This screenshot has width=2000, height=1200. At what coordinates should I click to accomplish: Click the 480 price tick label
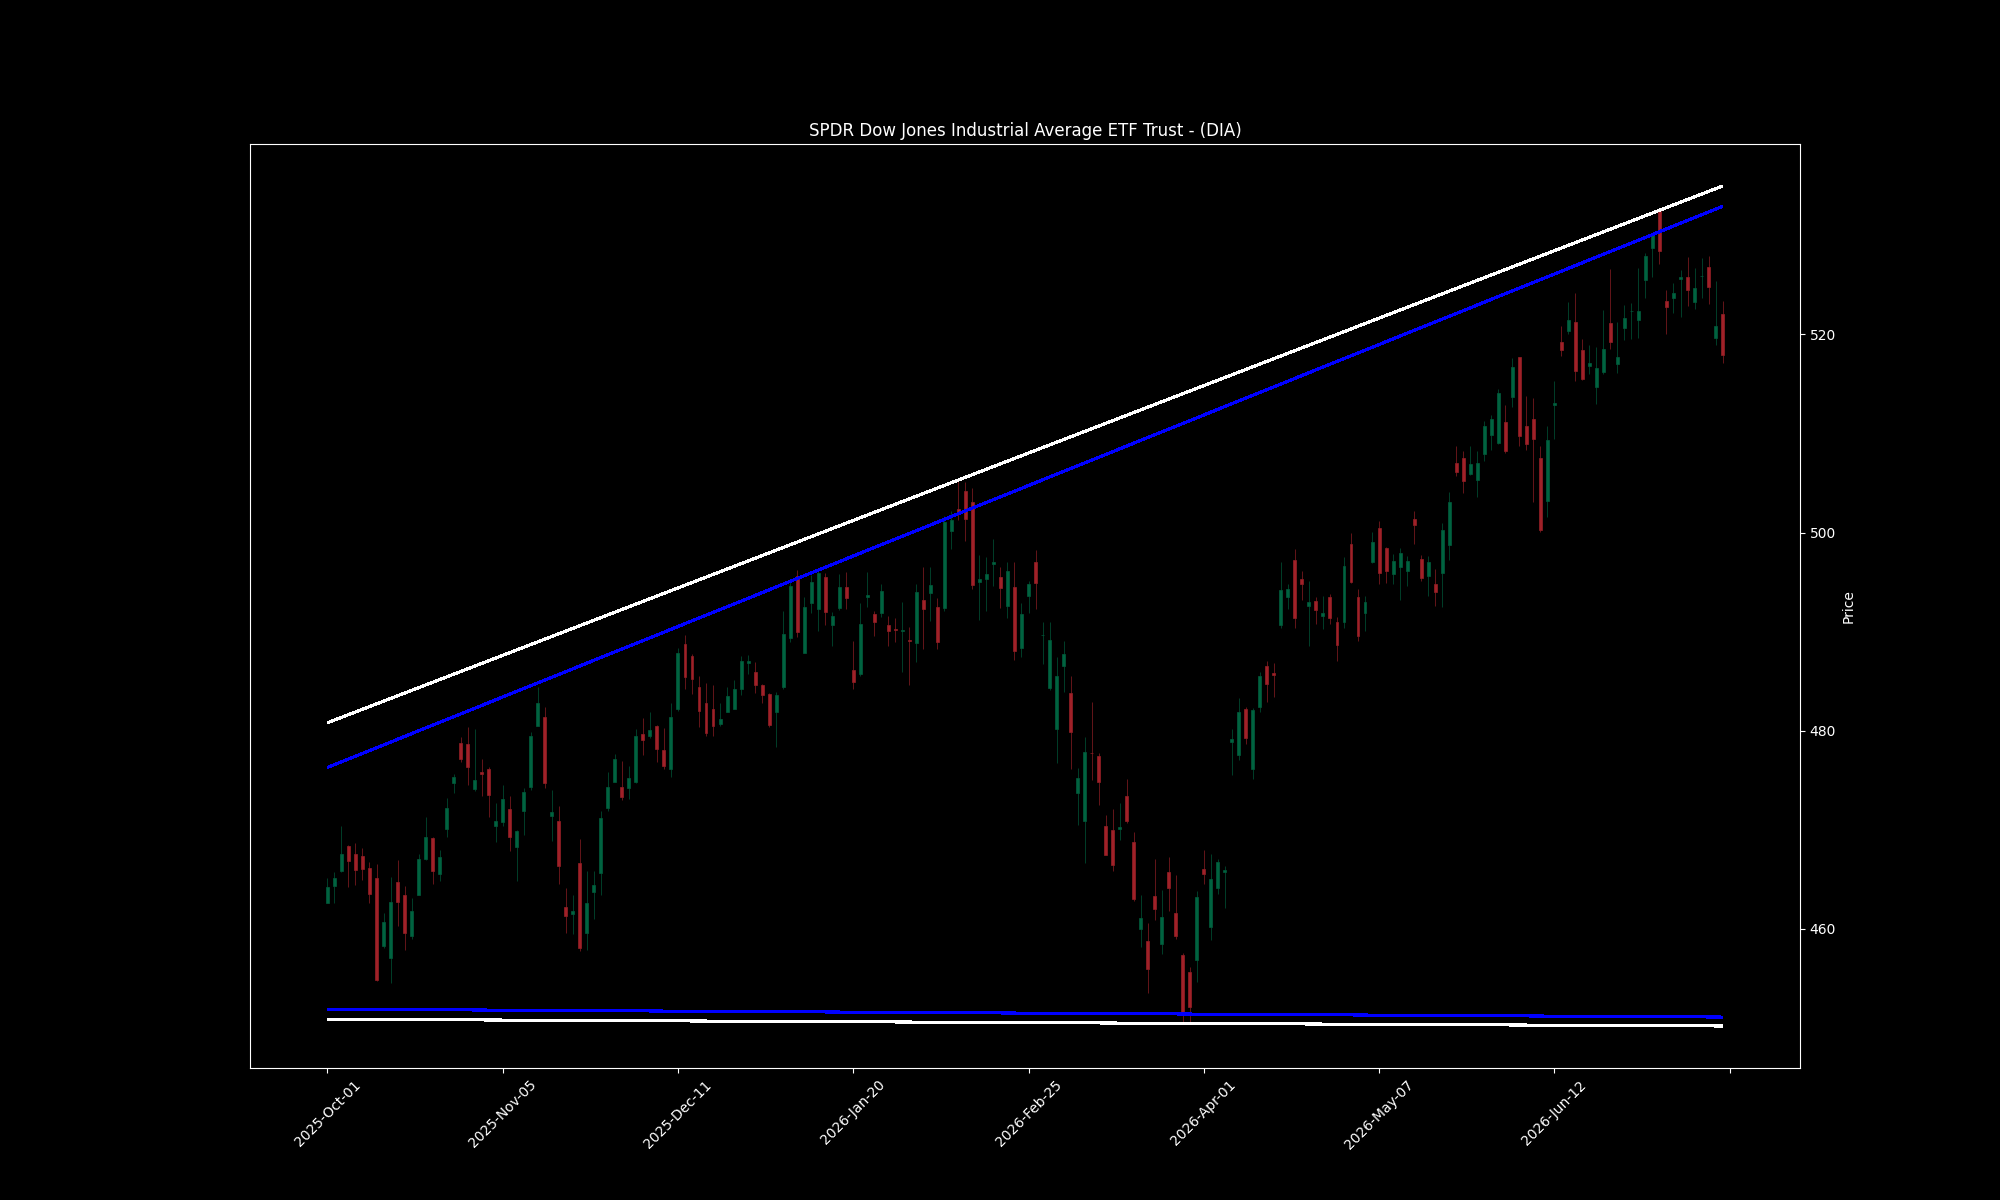[1823, 731]
